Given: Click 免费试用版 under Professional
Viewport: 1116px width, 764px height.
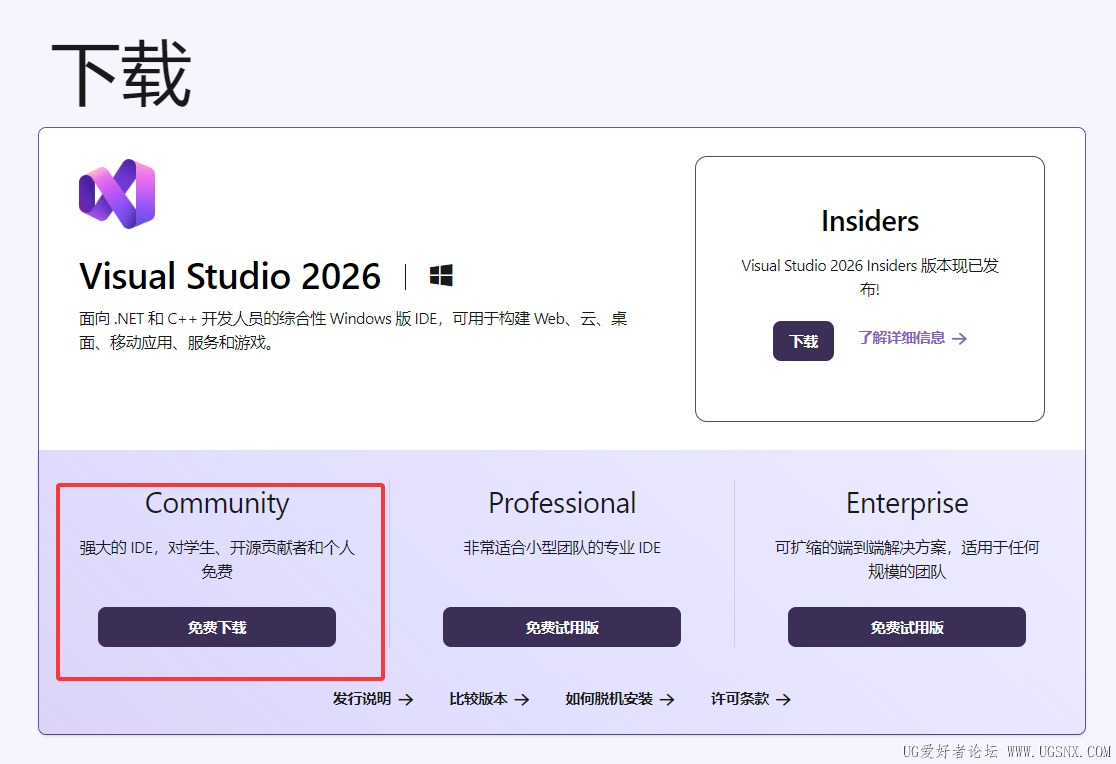Looking at the screenshot, I should coord(562,627).
